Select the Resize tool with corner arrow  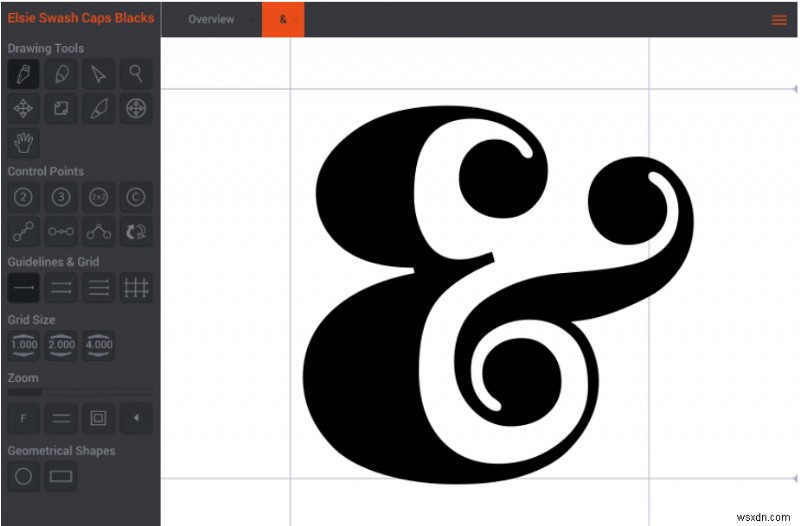[61, 108]
